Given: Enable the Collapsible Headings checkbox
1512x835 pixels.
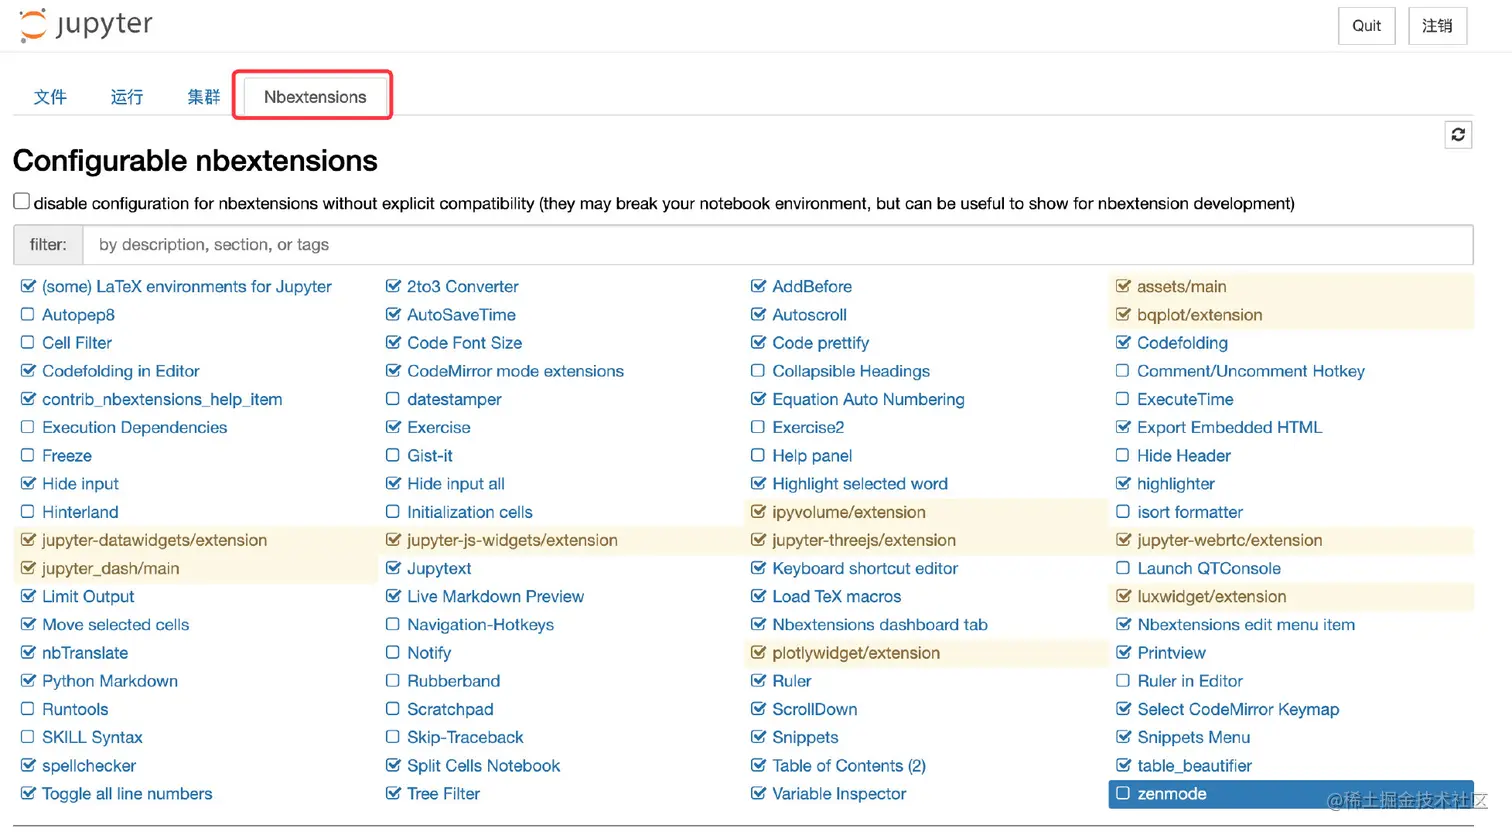Looking at the screenshot, I should (x=758, y=370).
